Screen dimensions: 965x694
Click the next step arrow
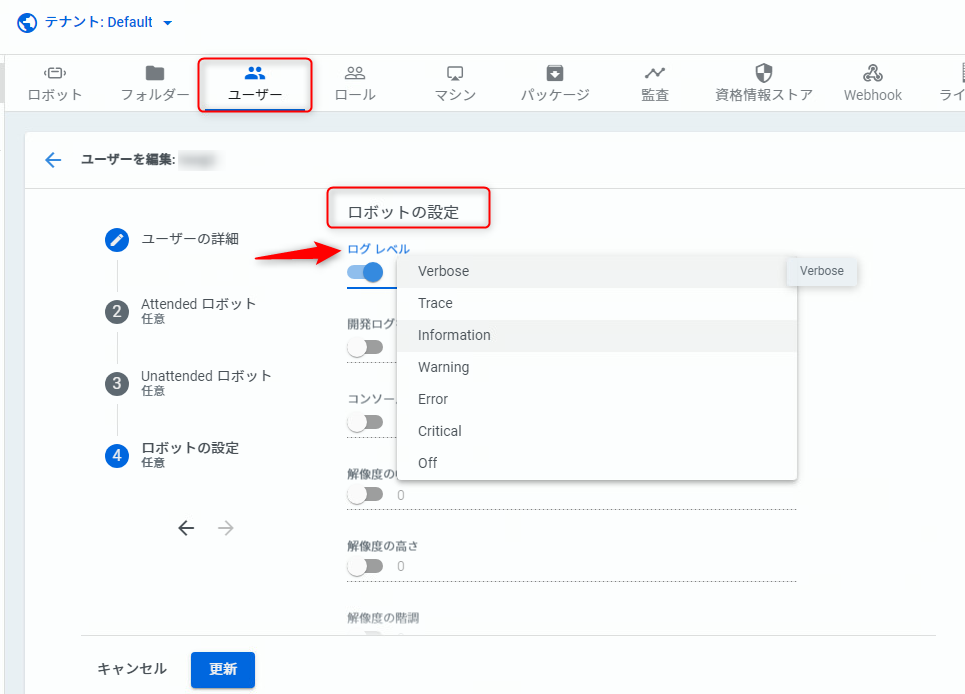(x=226, y=528)
